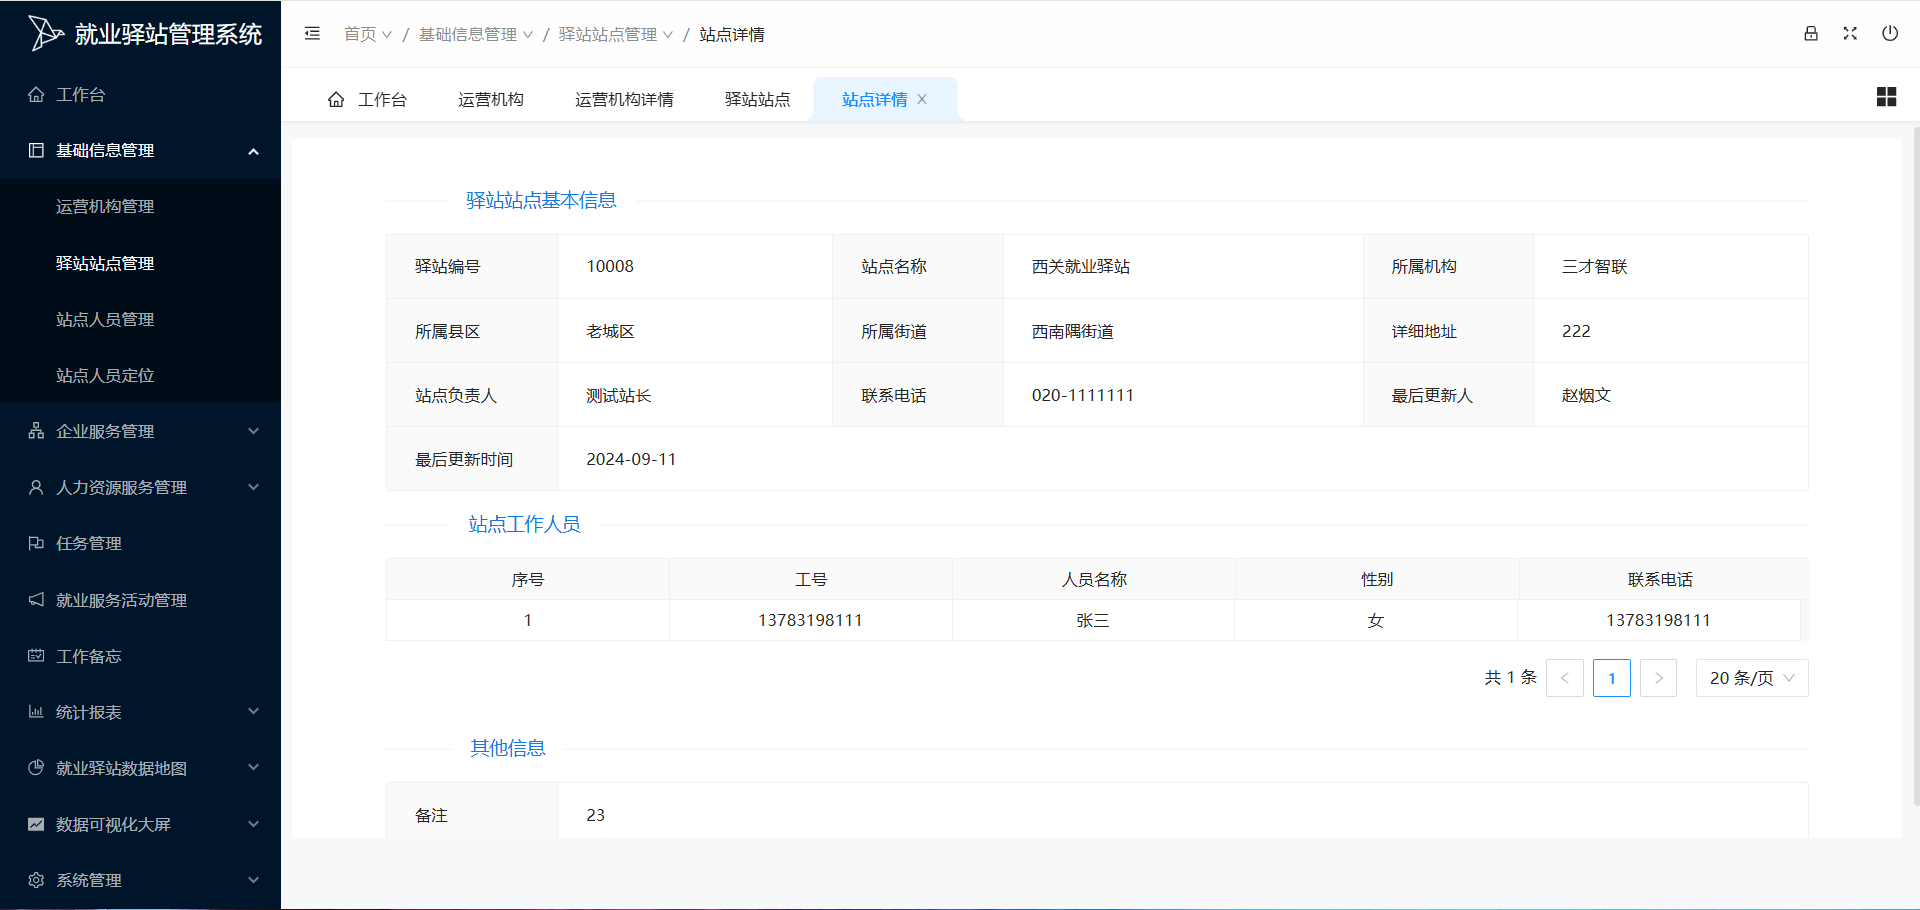
Task: Expand the 企业服务管理 chevron
Action: (x=253, y=431)
